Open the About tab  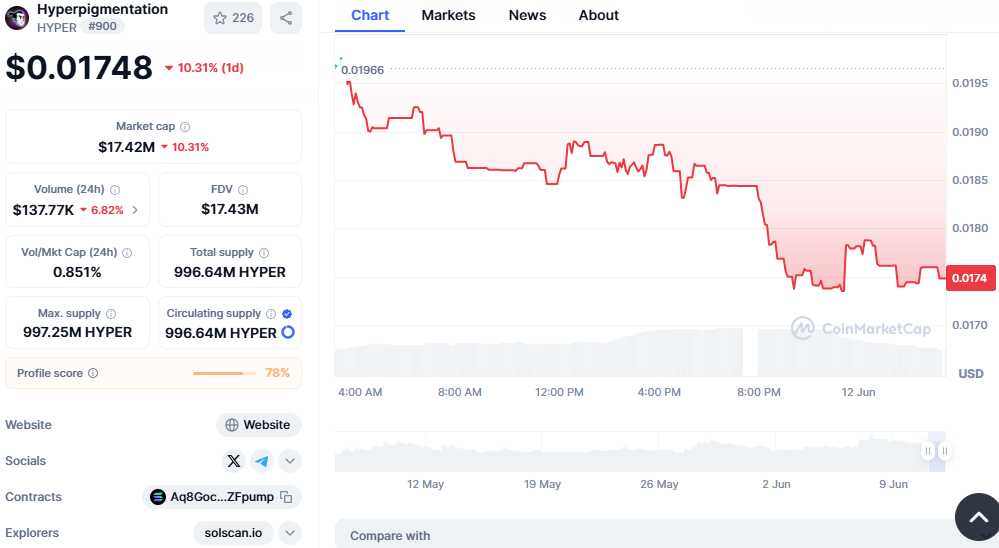[x=598, y=15]
